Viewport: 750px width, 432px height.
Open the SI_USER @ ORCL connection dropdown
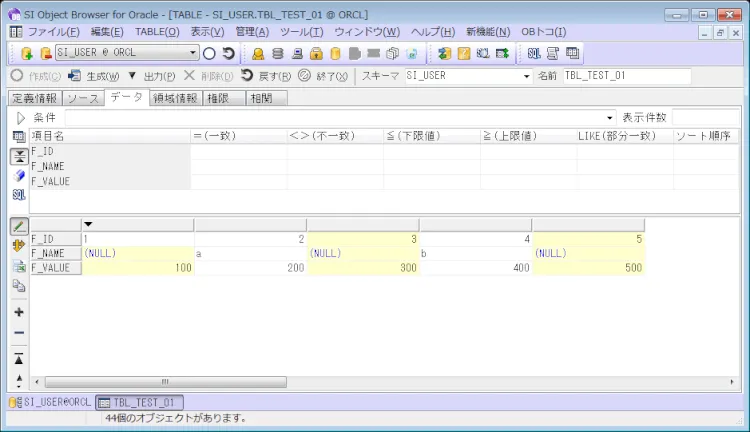tap(192, 52)
